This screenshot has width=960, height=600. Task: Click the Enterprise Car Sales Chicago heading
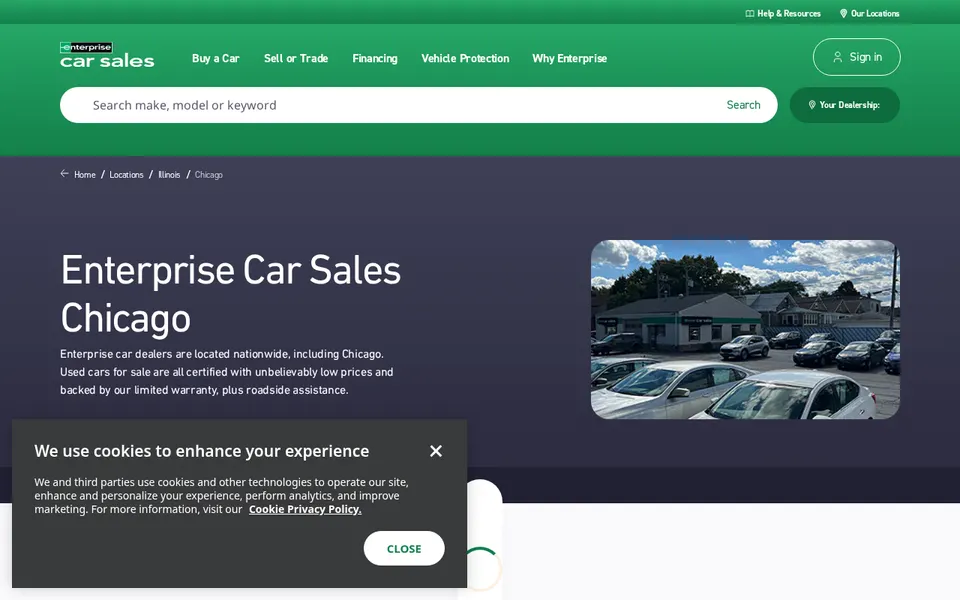[230, 294]
